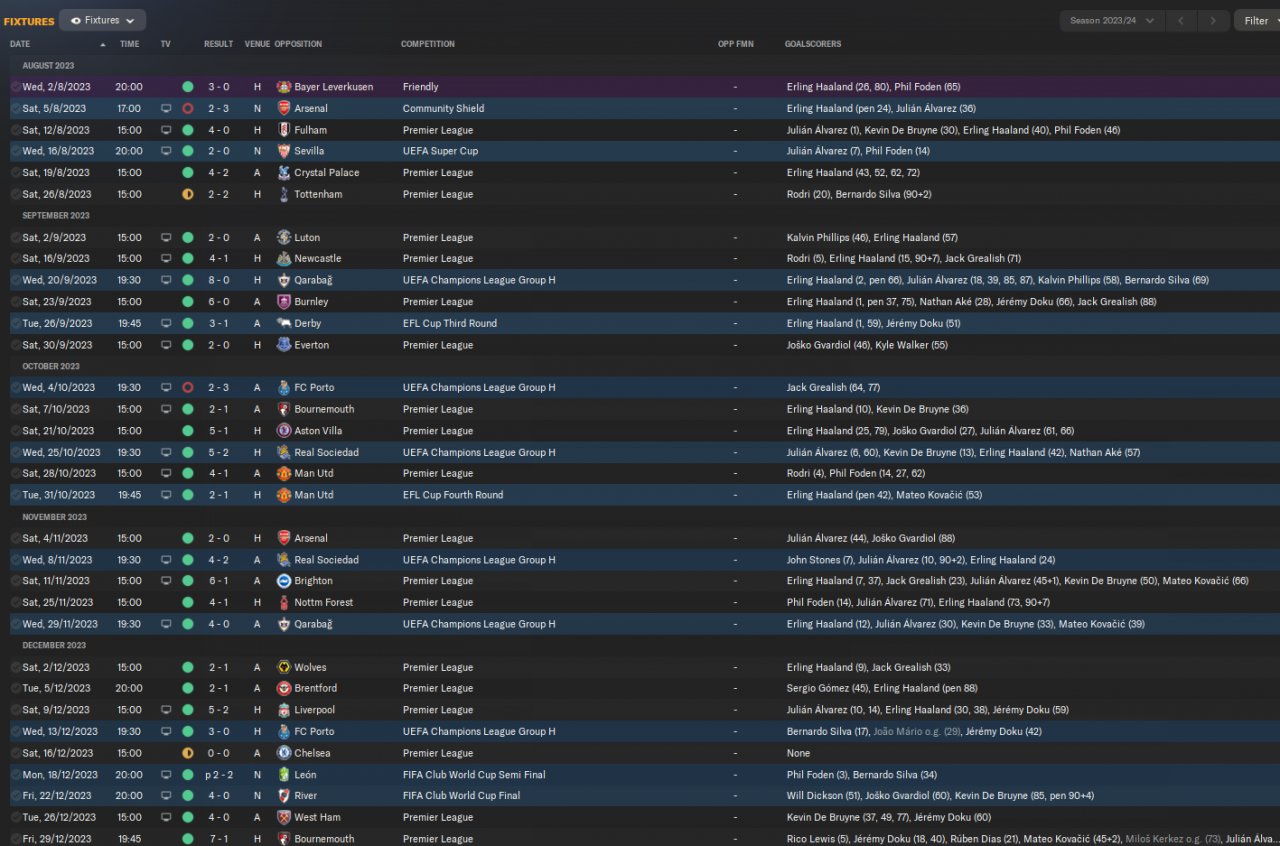
Task: Click the Brighton club badge
Action: [284, 581]
